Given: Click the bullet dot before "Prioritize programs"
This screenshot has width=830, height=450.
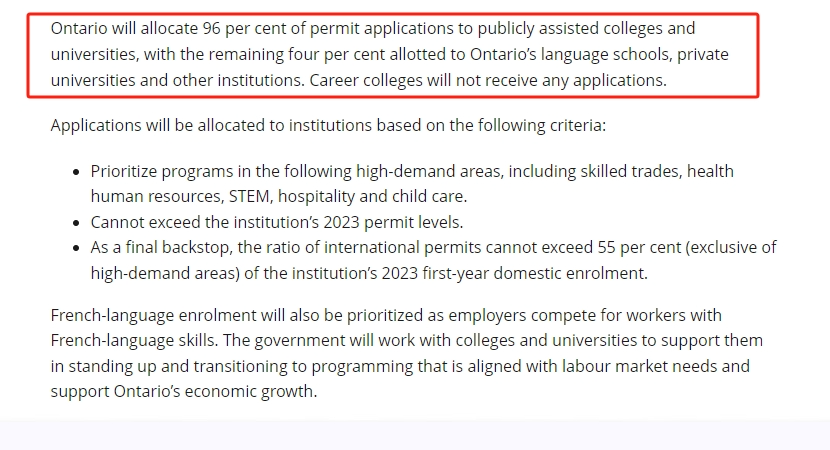Looking at the screenshot, I should click(77, 173).
